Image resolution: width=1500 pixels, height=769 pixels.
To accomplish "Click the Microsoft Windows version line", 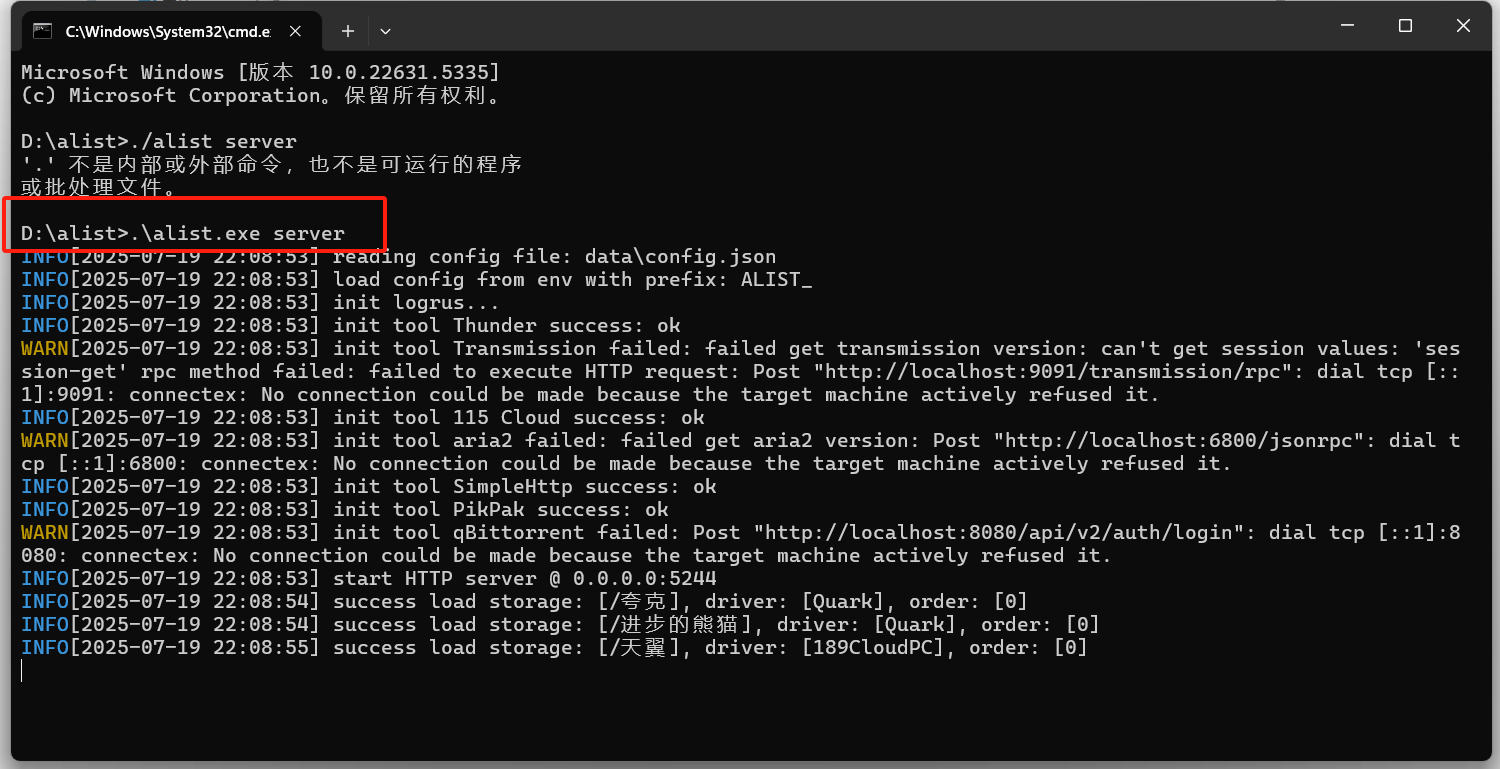I will pos(260,72).
